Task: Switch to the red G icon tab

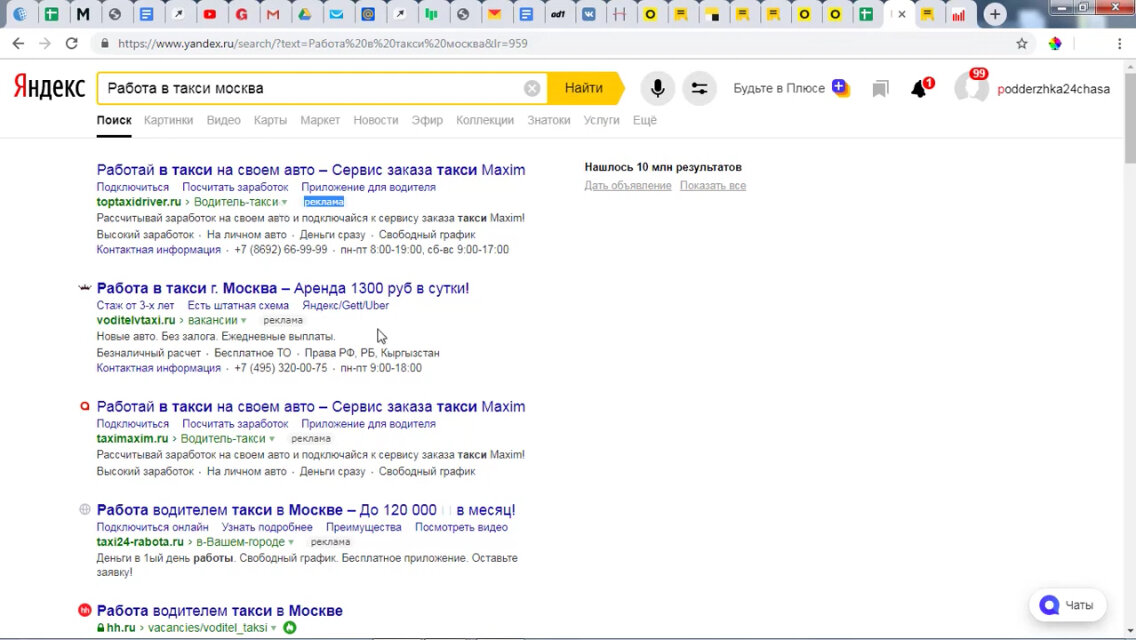Action: coord(241,14)
